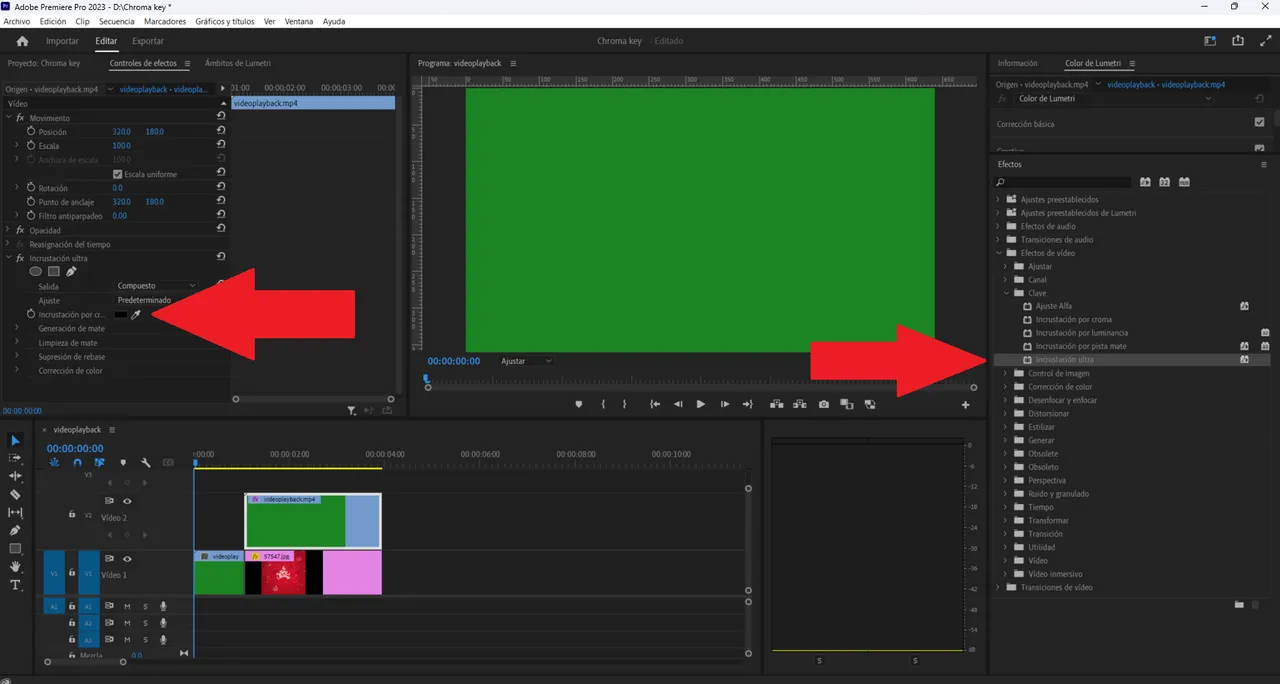Export frame with camera icon
Viewport: 1280px width, 684px height.
[823, 404]
